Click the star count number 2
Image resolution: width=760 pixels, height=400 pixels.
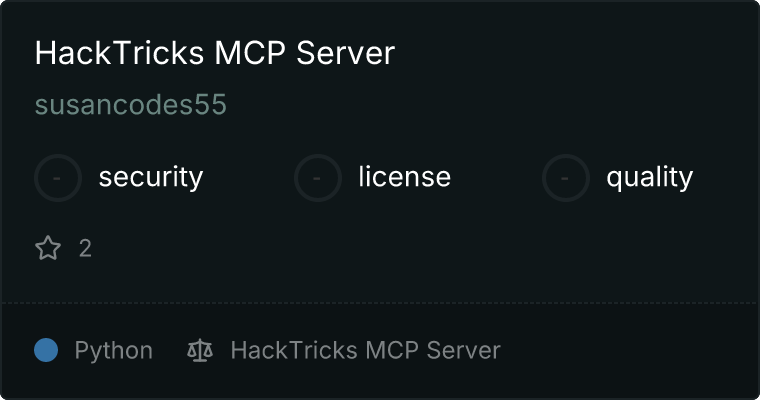click(x=85, y=248)
